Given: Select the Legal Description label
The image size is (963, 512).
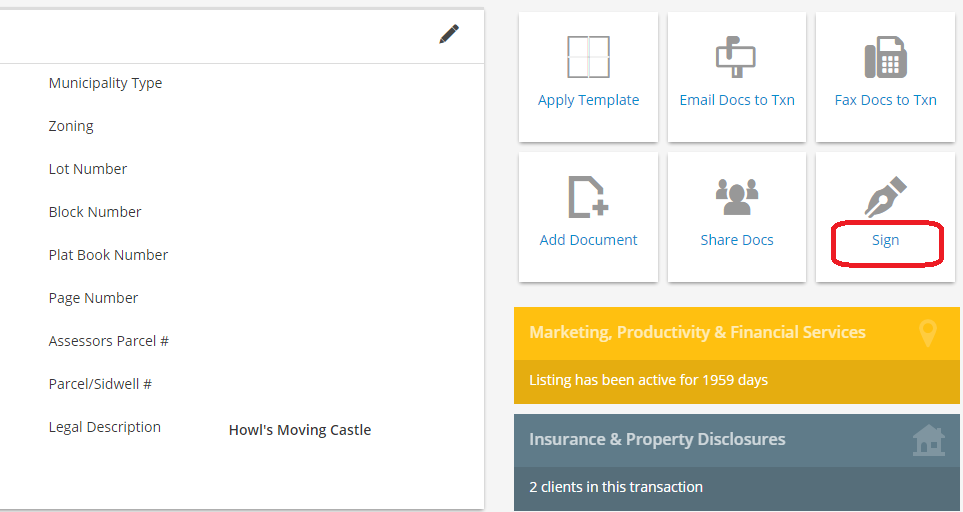Looking at the screenshot, I should click(105, 427).
